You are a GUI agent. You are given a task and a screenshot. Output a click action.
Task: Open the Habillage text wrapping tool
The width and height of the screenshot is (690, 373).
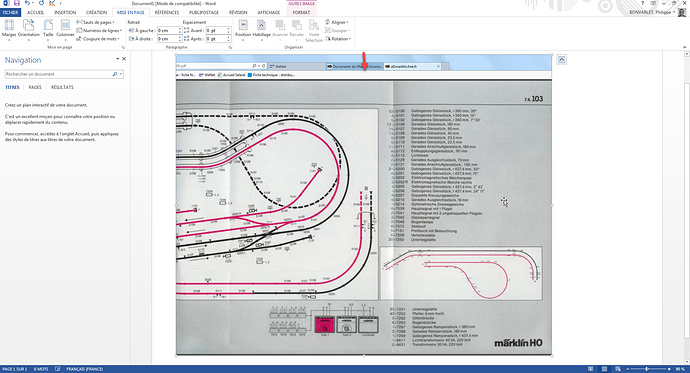[261, 29]
